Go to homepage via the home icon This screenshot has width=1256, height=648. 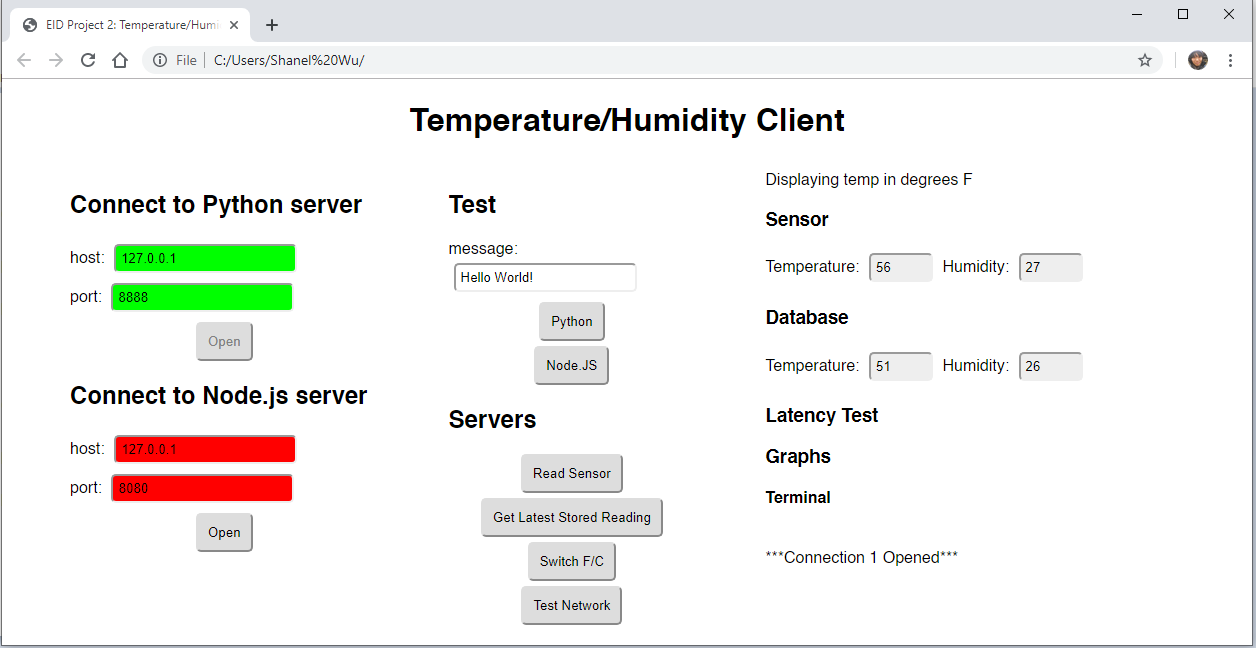(x=120, y=60)
